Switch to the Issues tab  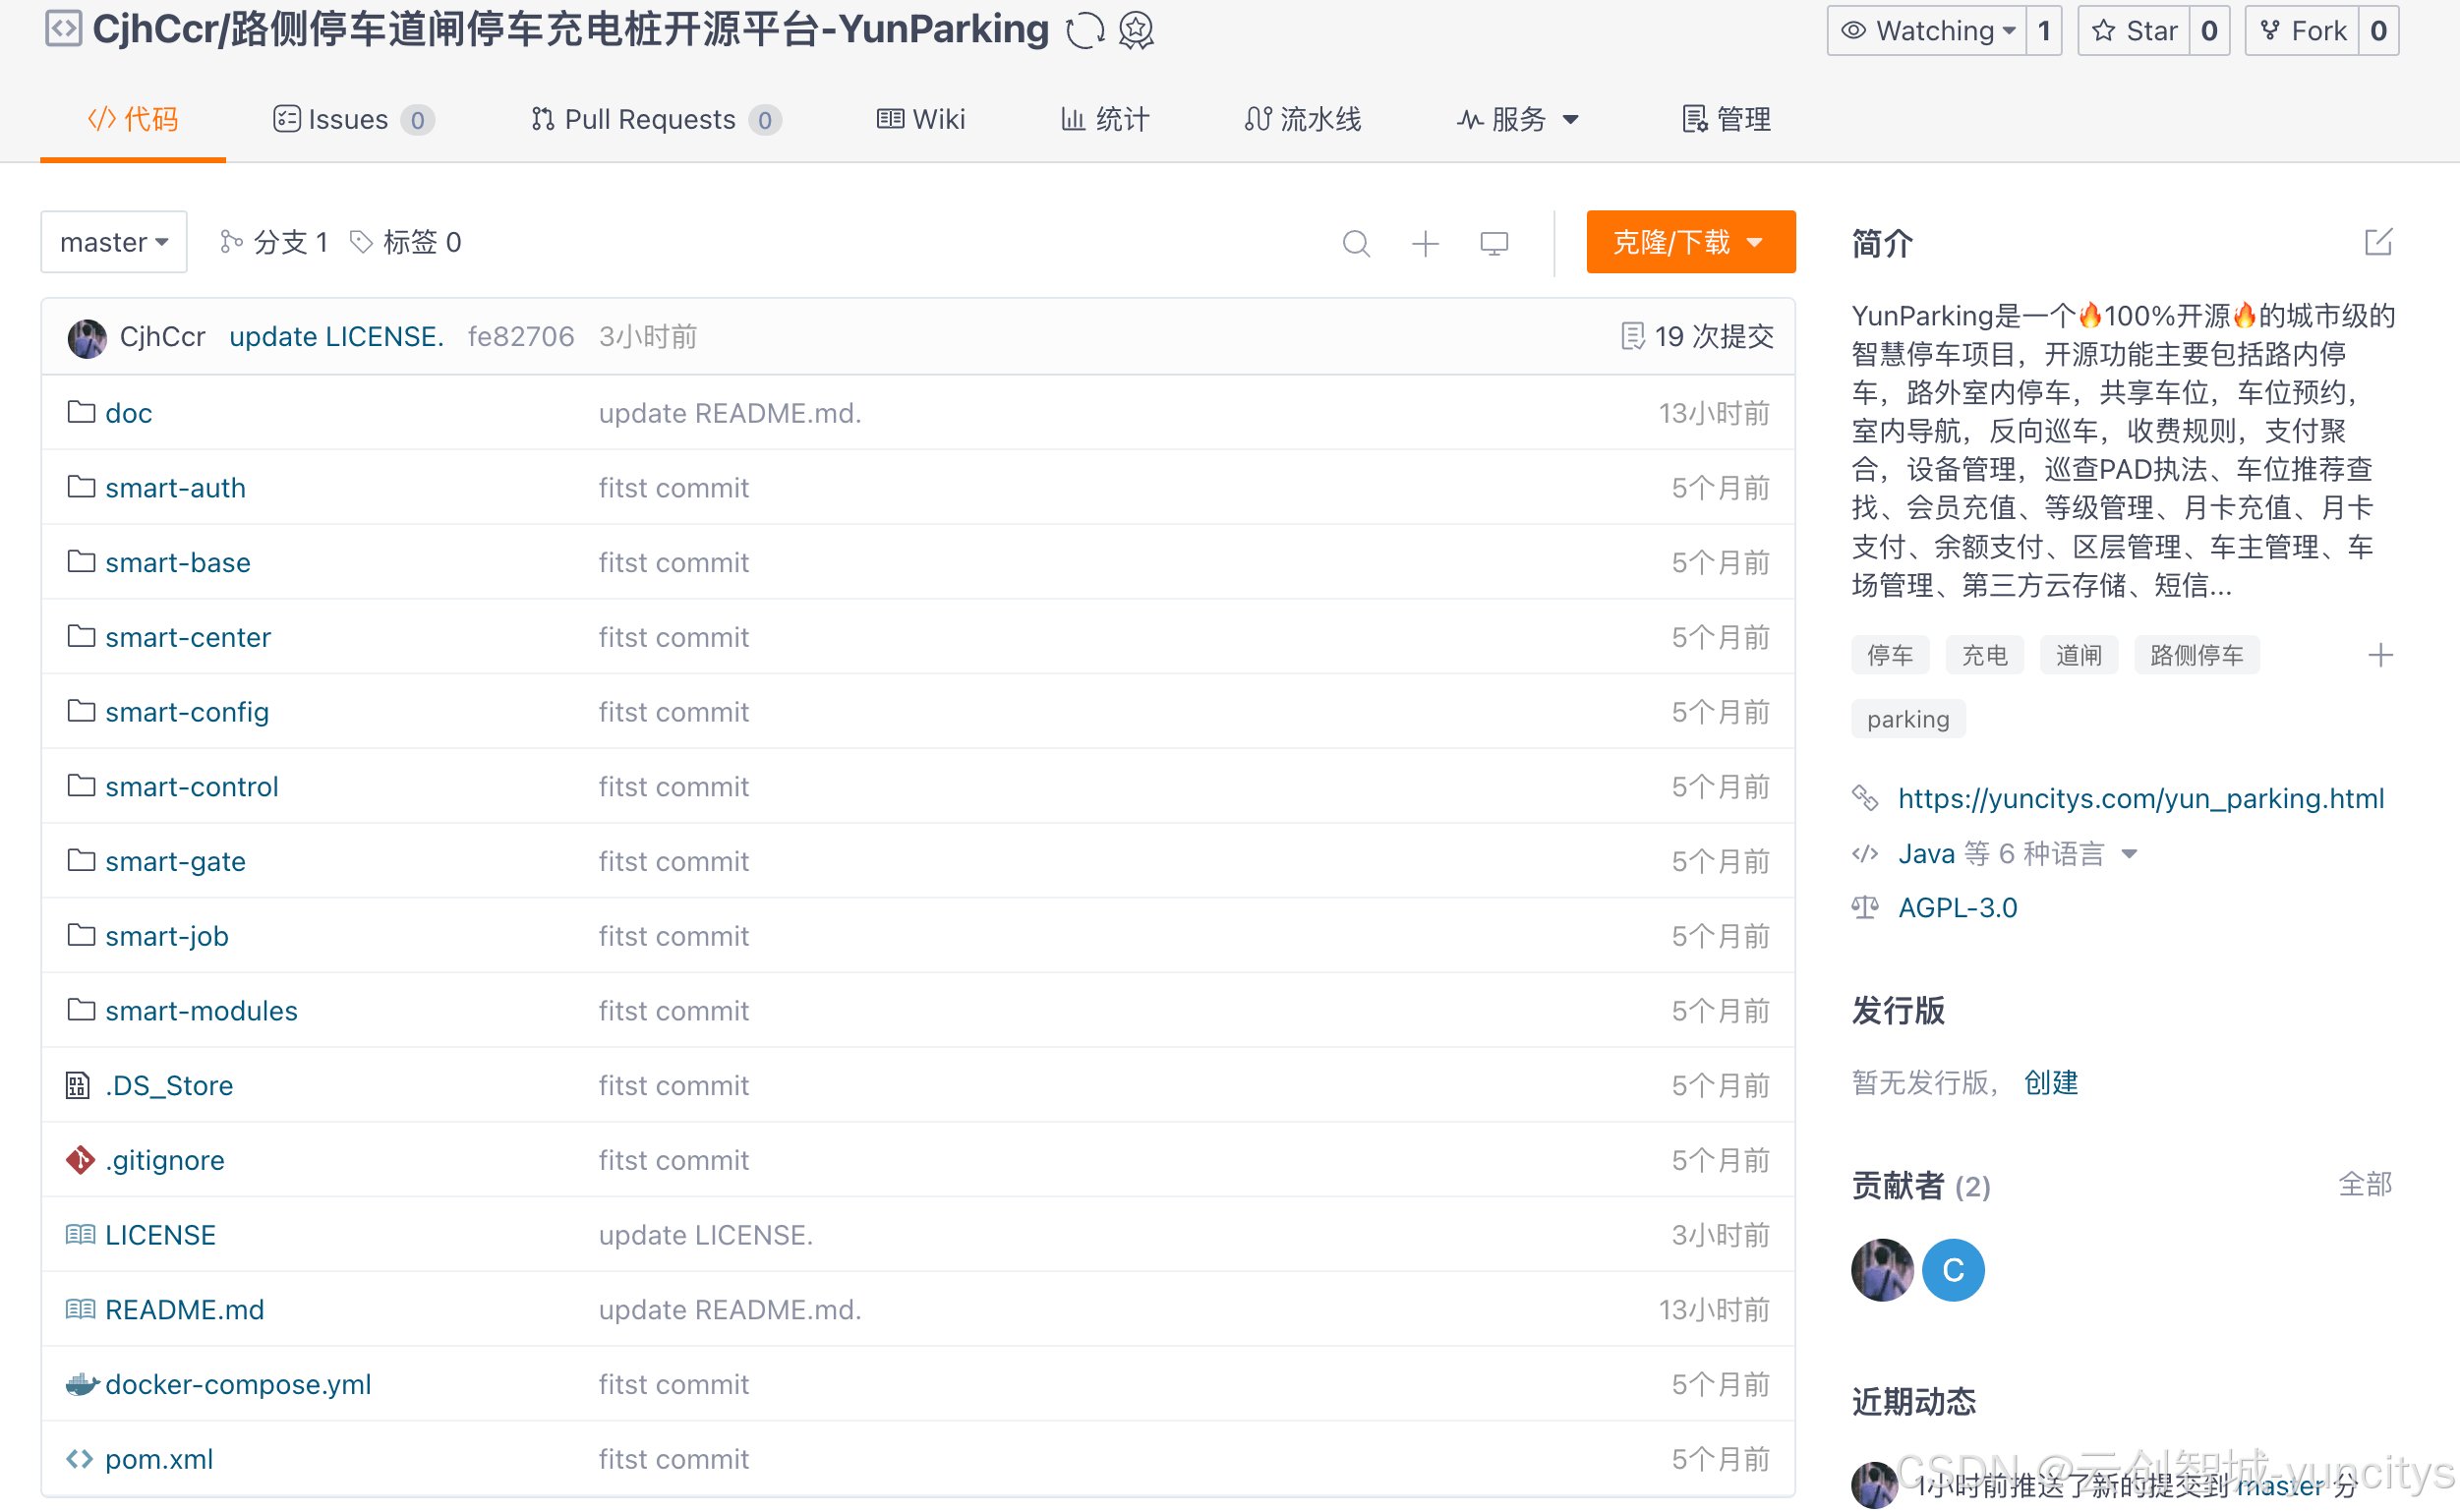click(353, 120)
